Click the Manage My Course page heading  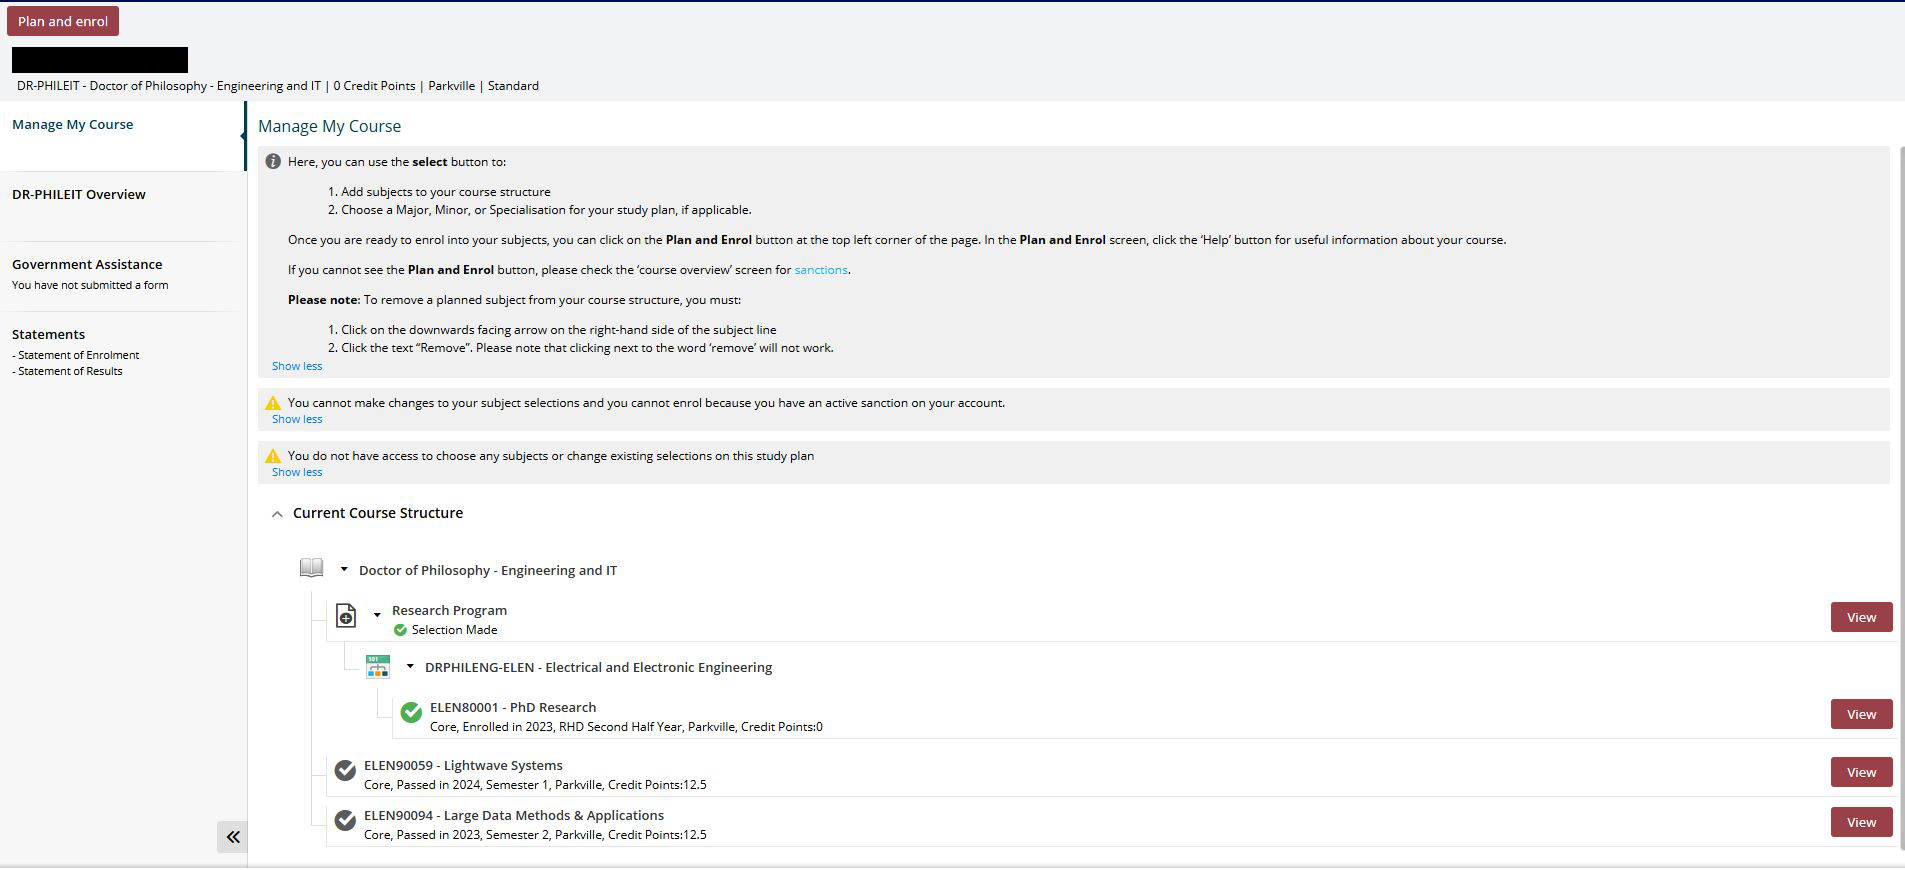[x=329, y=126]
